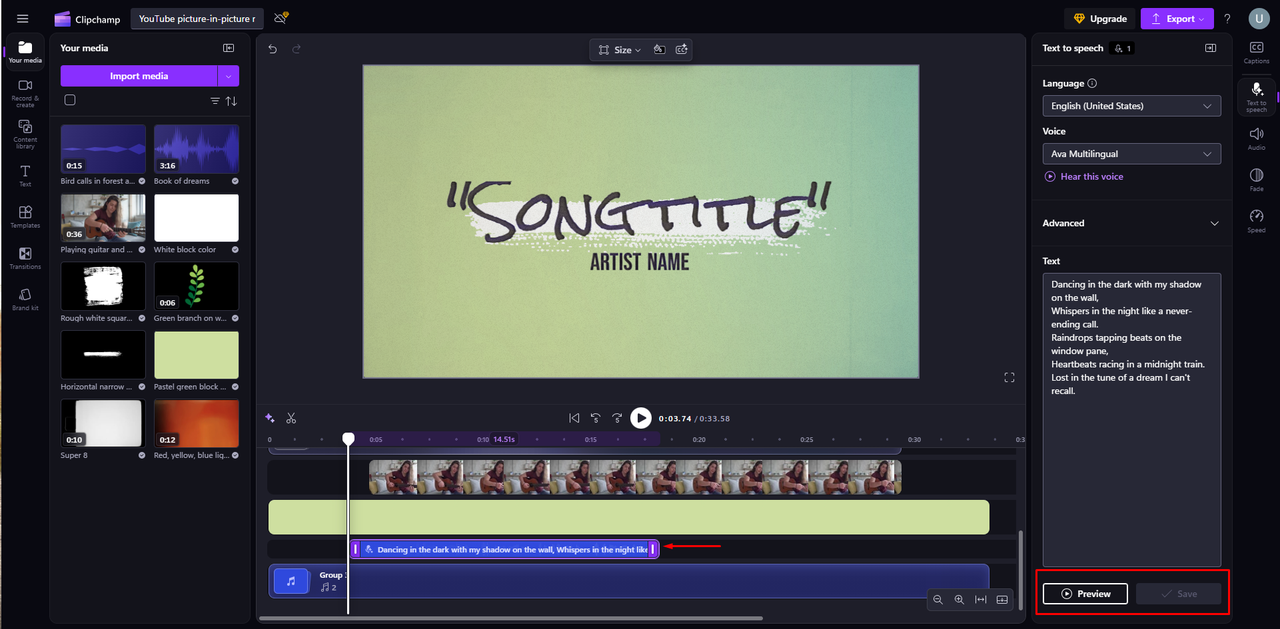Open the hamburger main menu

click(x=23, y=18)
